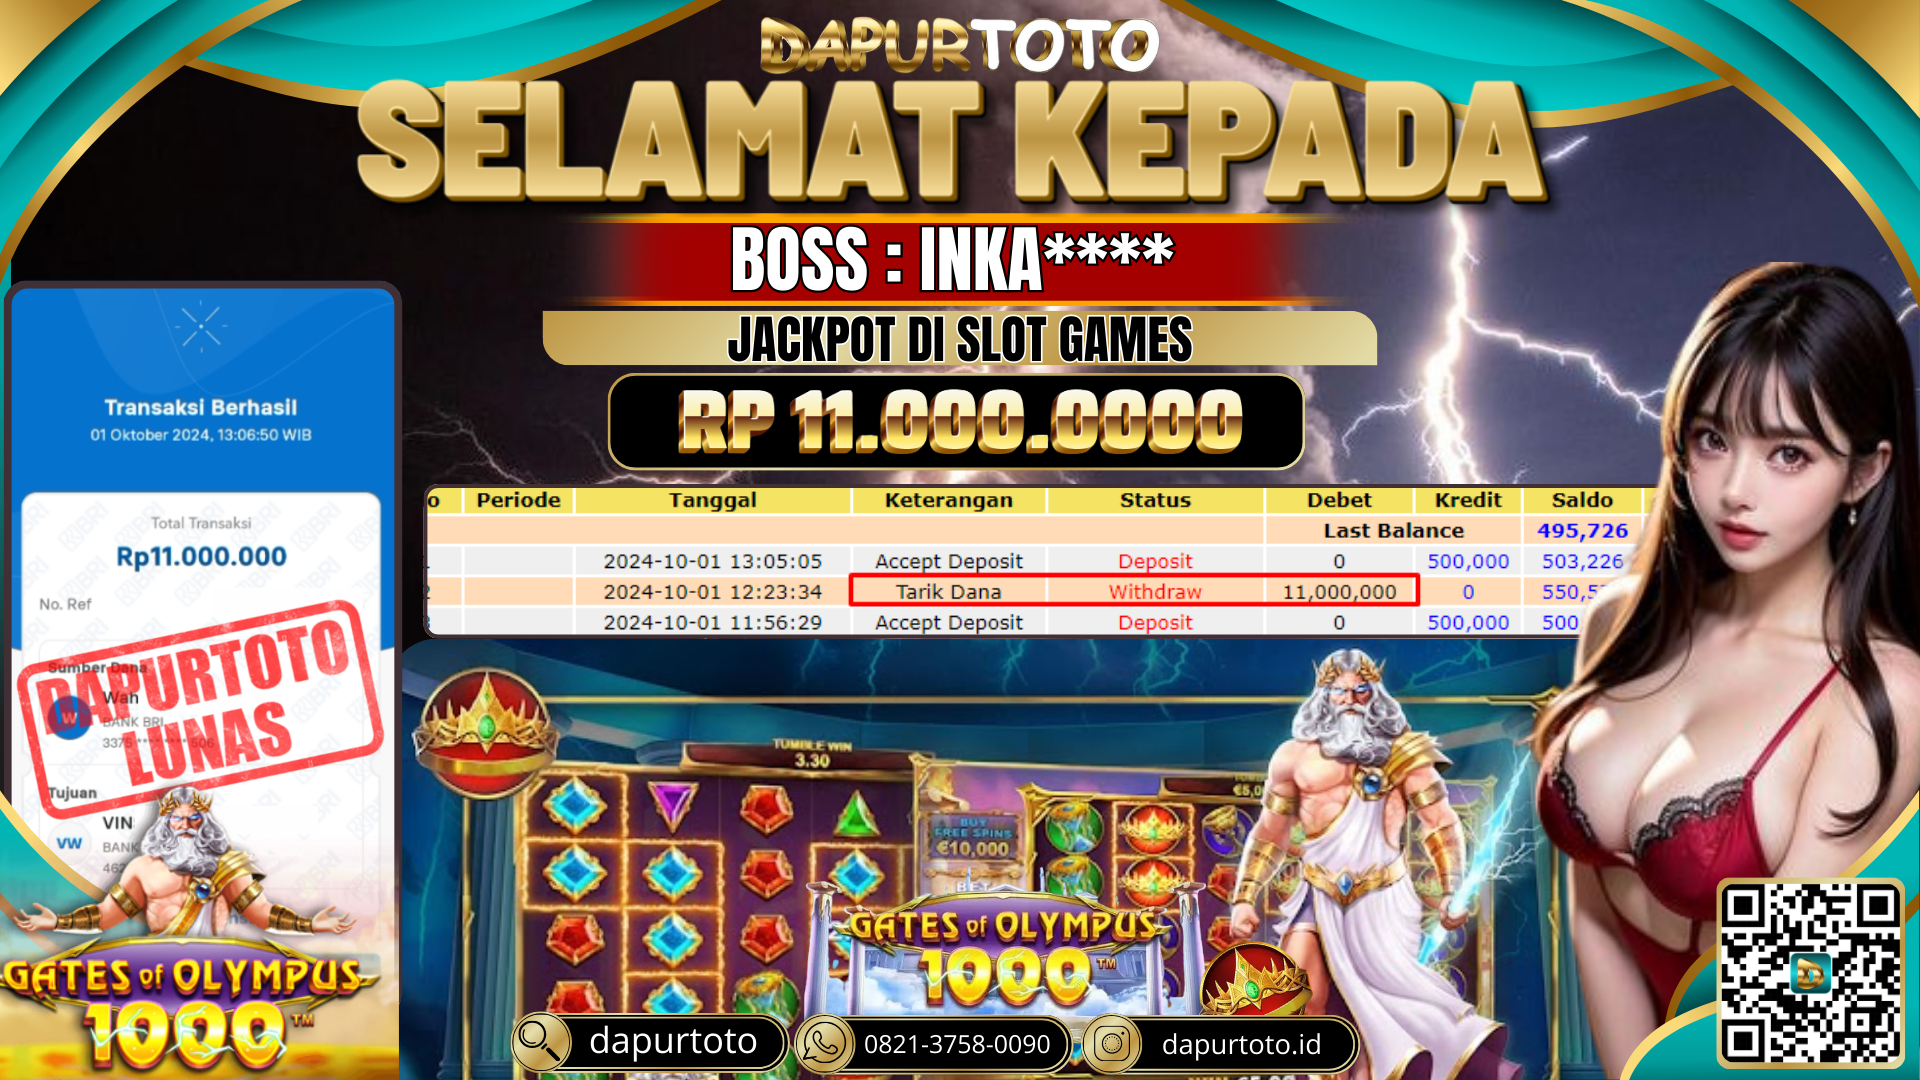Click the dapurtoto.id link
The image size is (1920, 1080).
tap(1241, 1044)
